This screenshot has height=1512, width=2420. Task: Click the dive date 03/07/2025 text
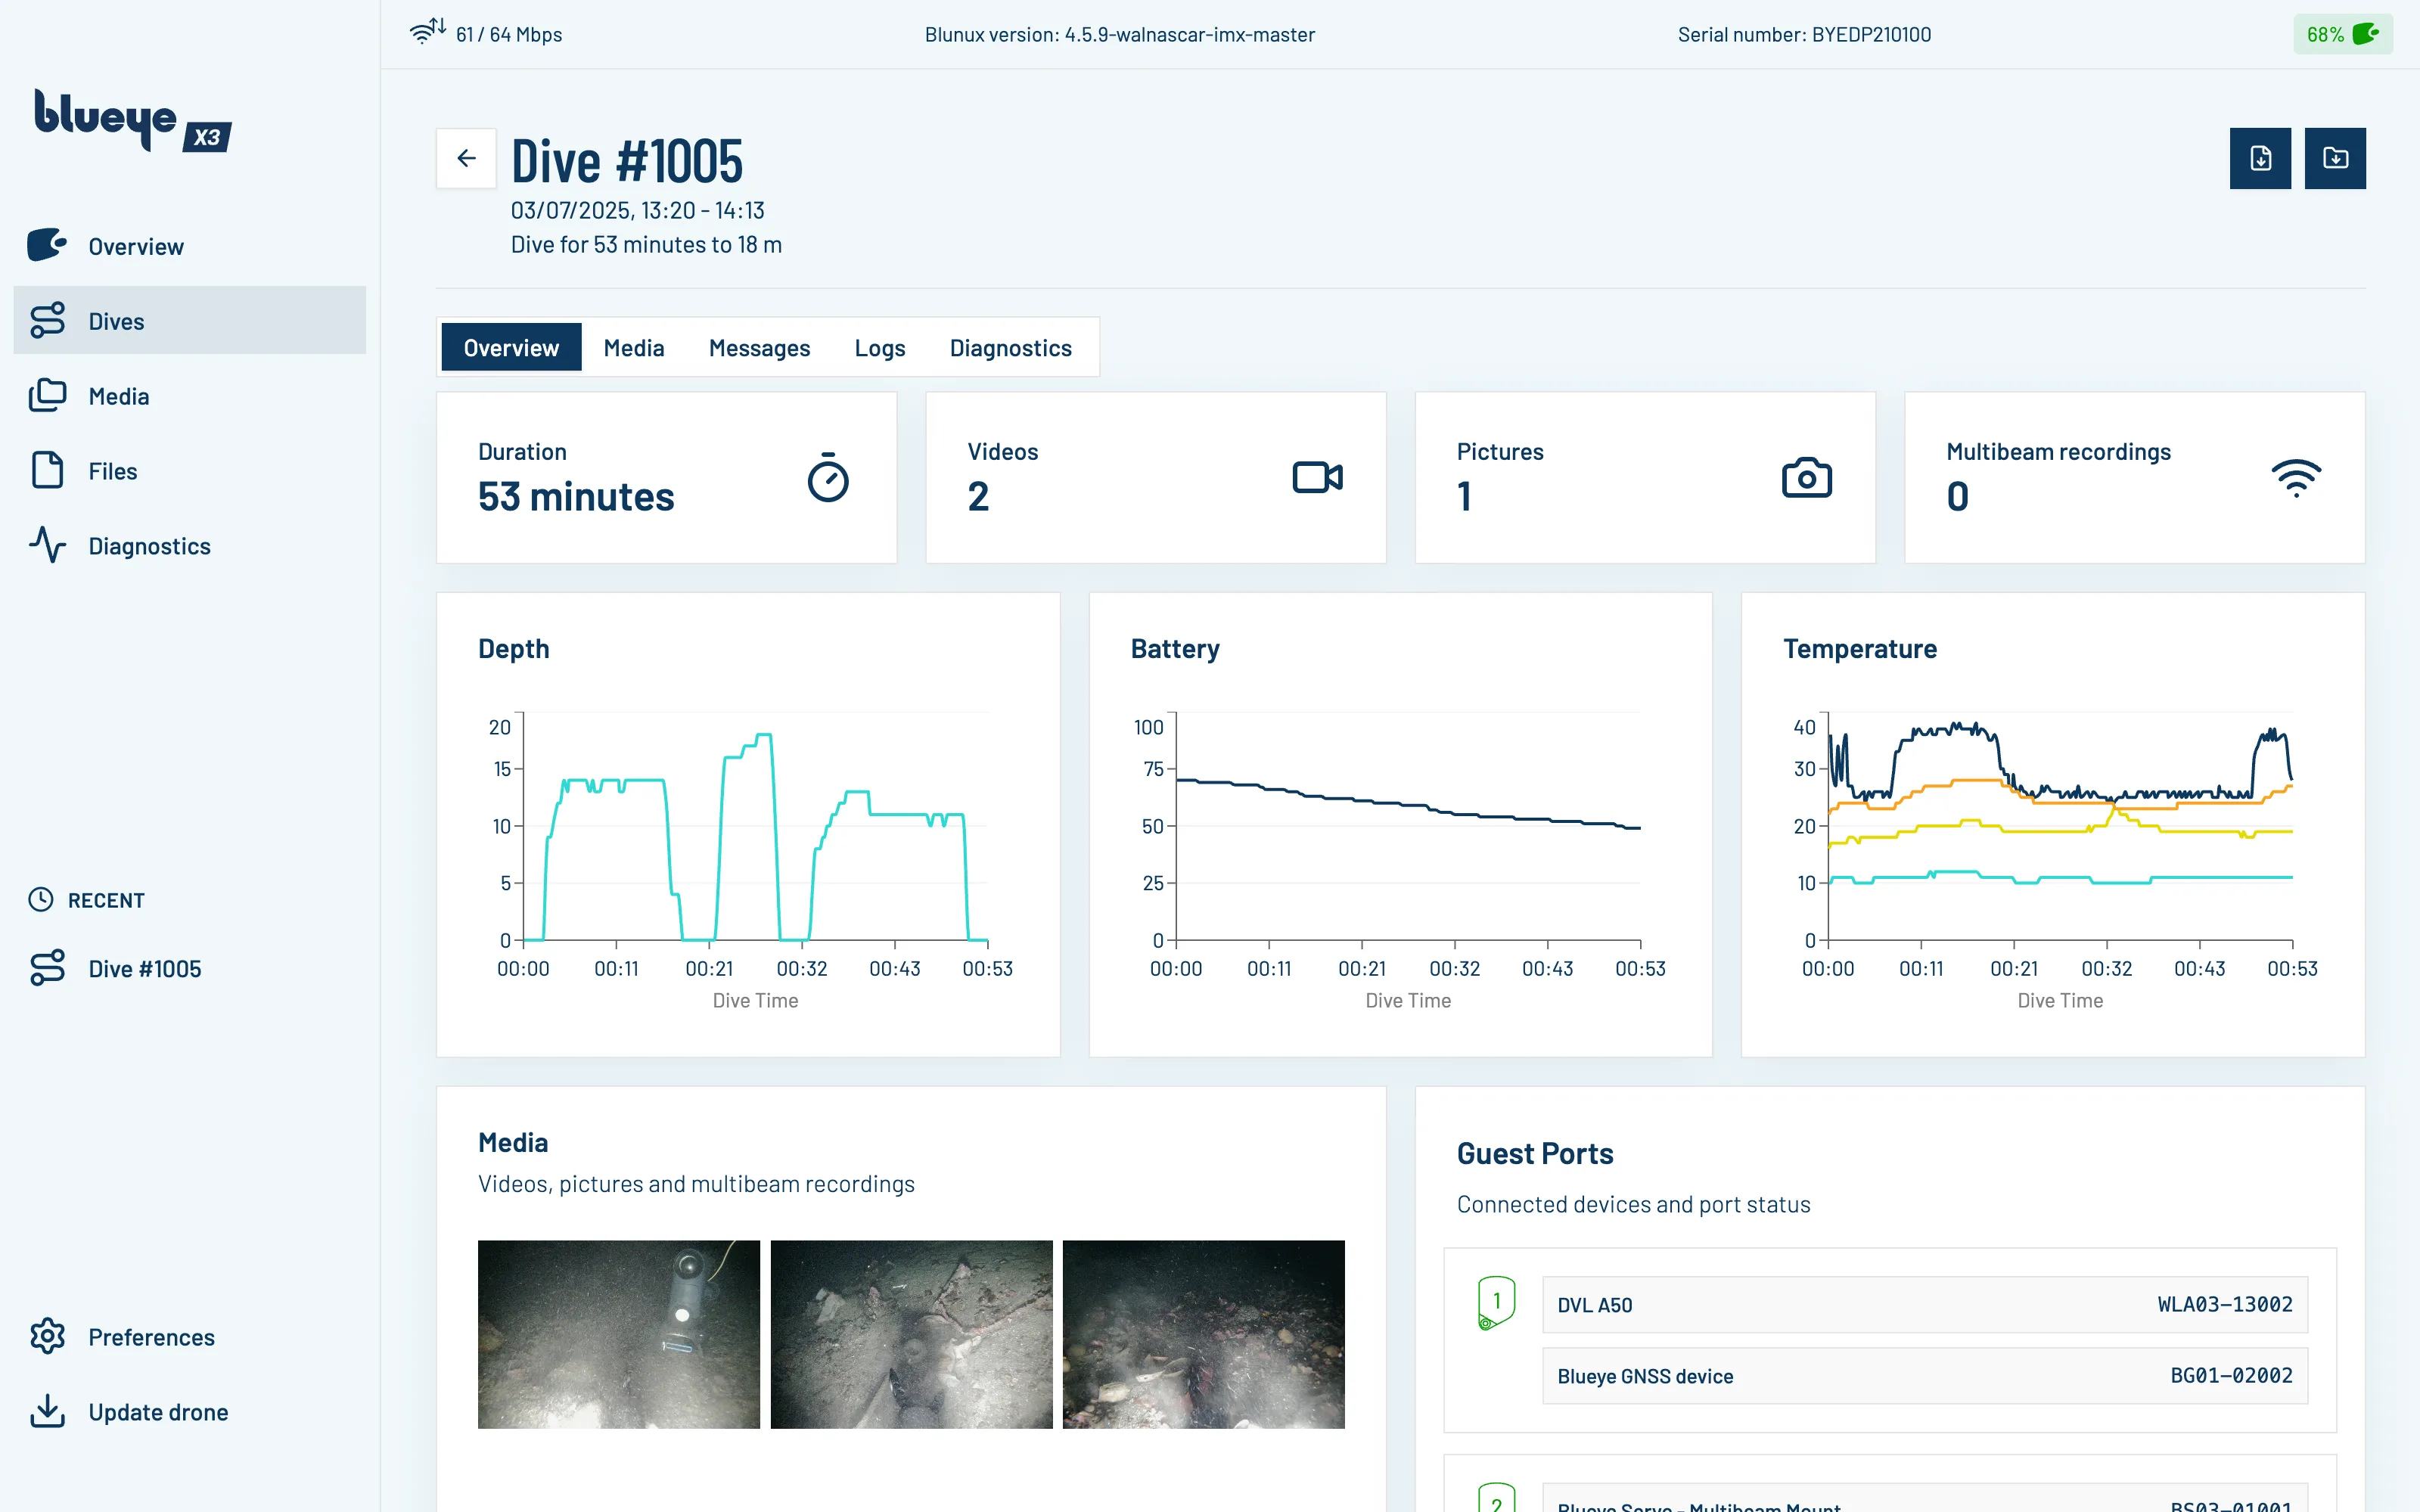571,210
